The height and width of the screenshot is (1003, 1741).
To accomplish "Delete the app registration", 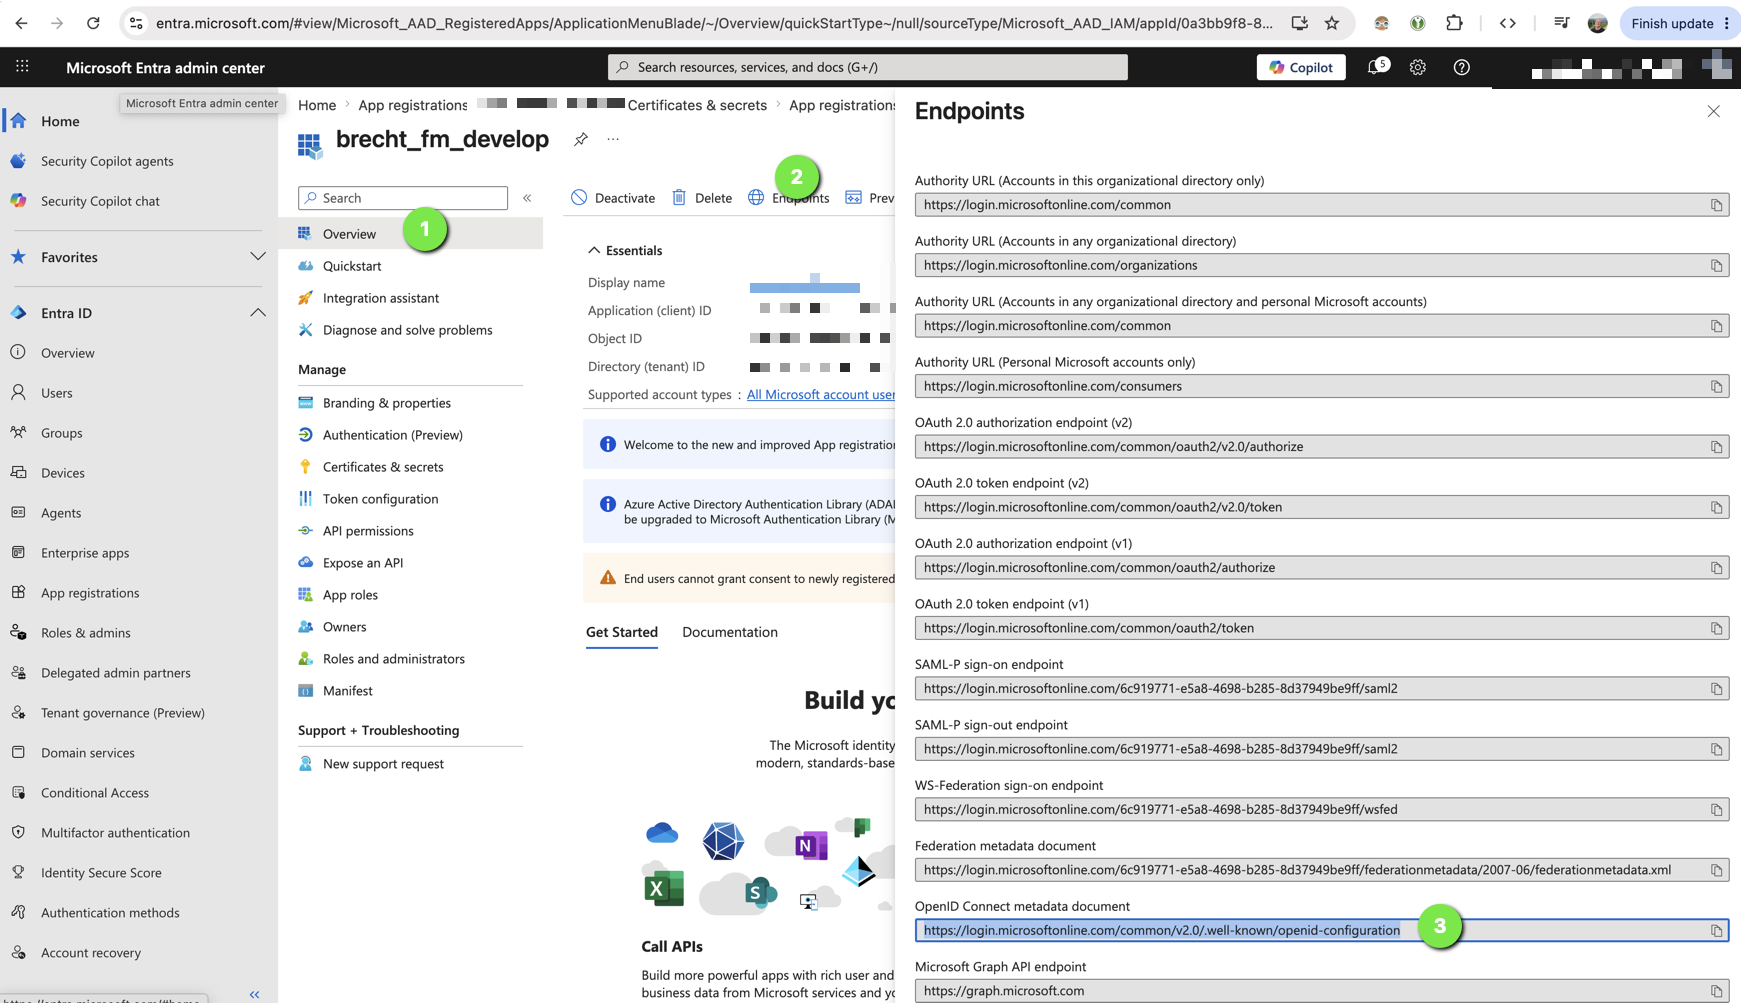I will [x=702, y=198].
